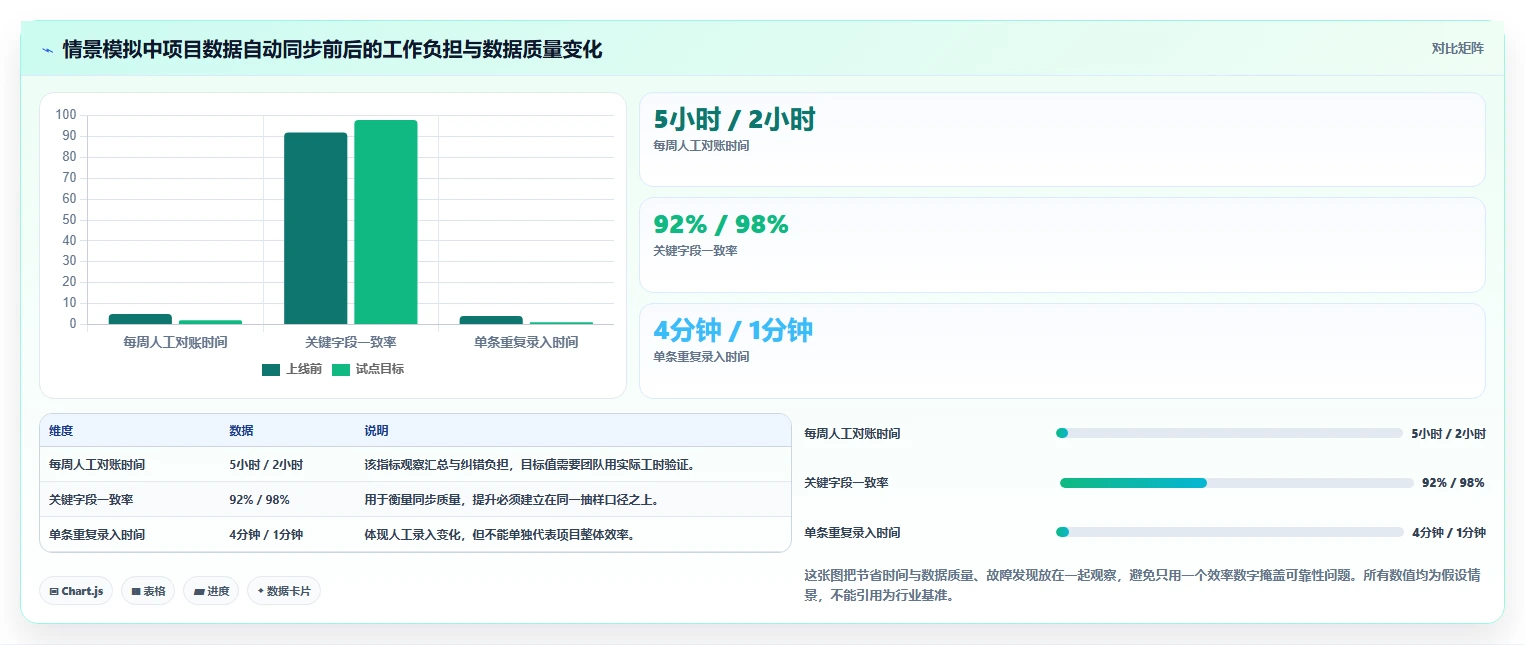Select the 进度 chip

tap(211, 591)
